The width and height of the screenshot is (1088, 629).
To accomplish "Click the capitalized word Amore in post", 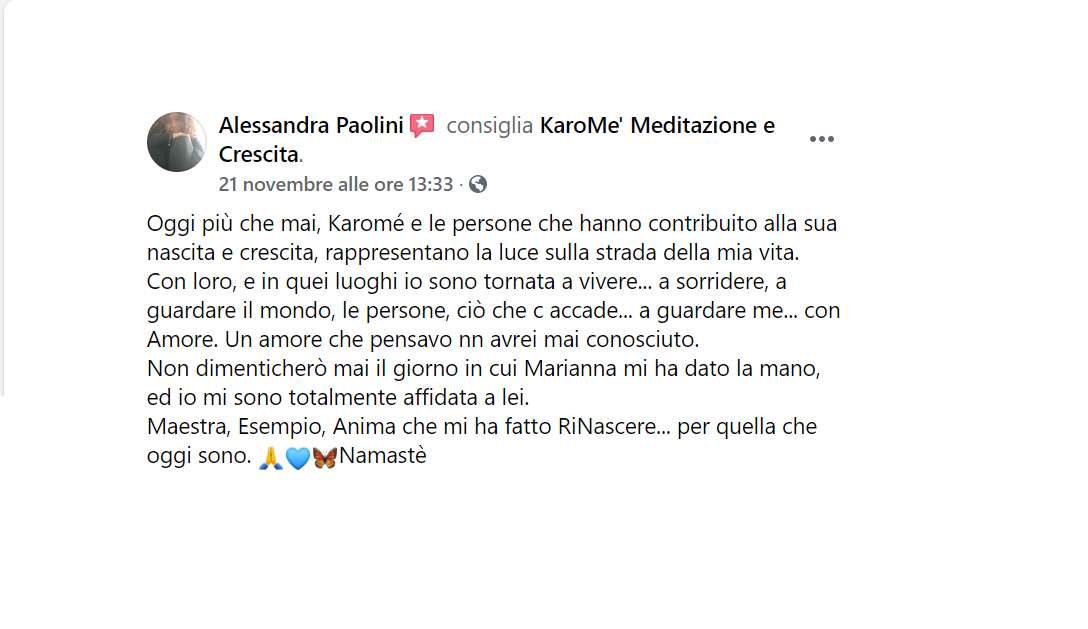I will click(182, 339).
